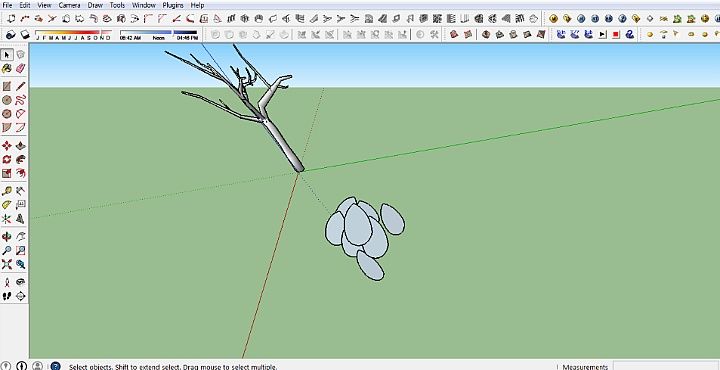The image size is (720, 370).
Task: Activate the Move tool
Action: [x=7, y=146]
